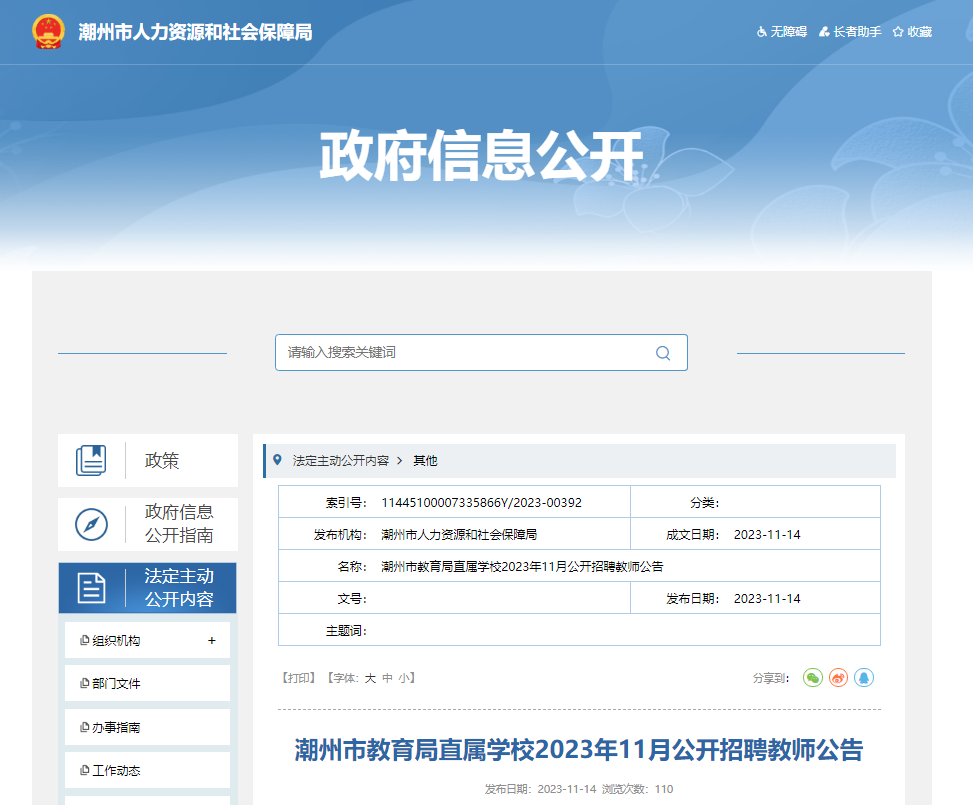Viewport: 973px width, 805px height.
Task: Click 浏览次数: 110 view count
Action: (x=638, y=789)
